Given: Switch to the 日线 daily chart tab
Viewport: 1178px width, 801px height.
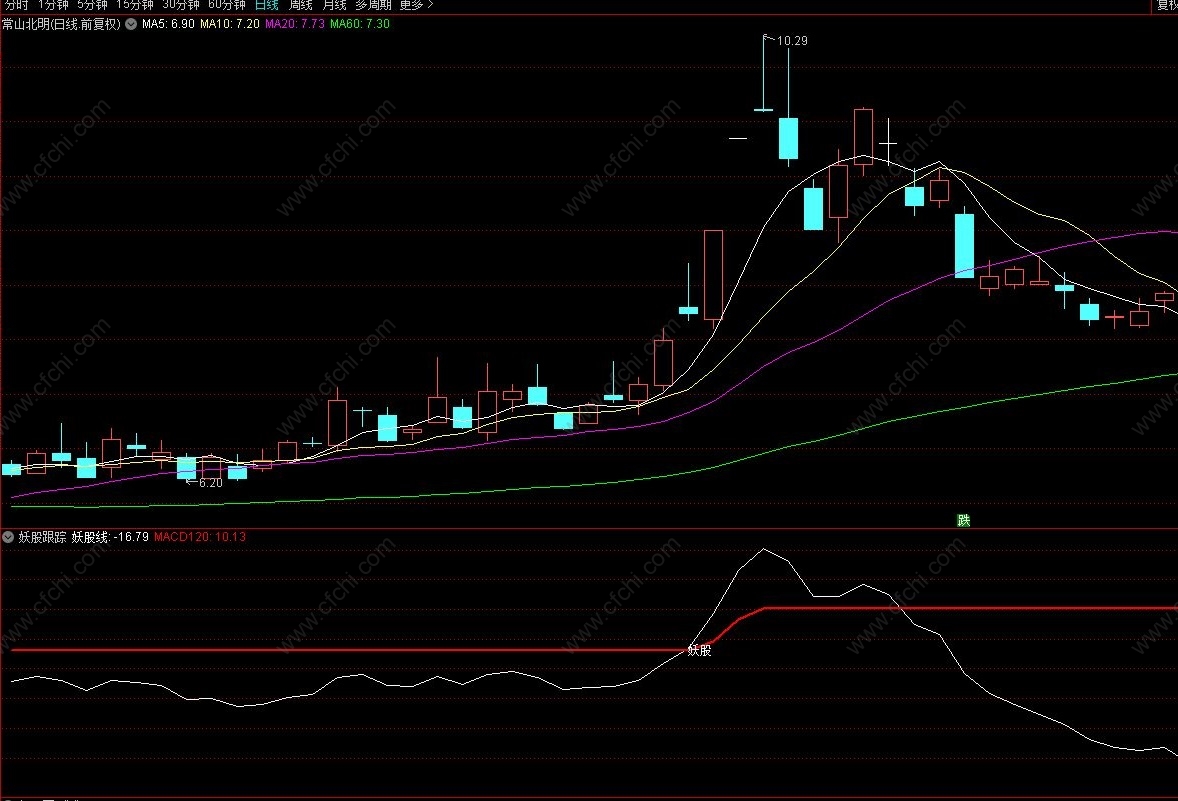Looking at the screenshot, I should click(x=267, y=5).
